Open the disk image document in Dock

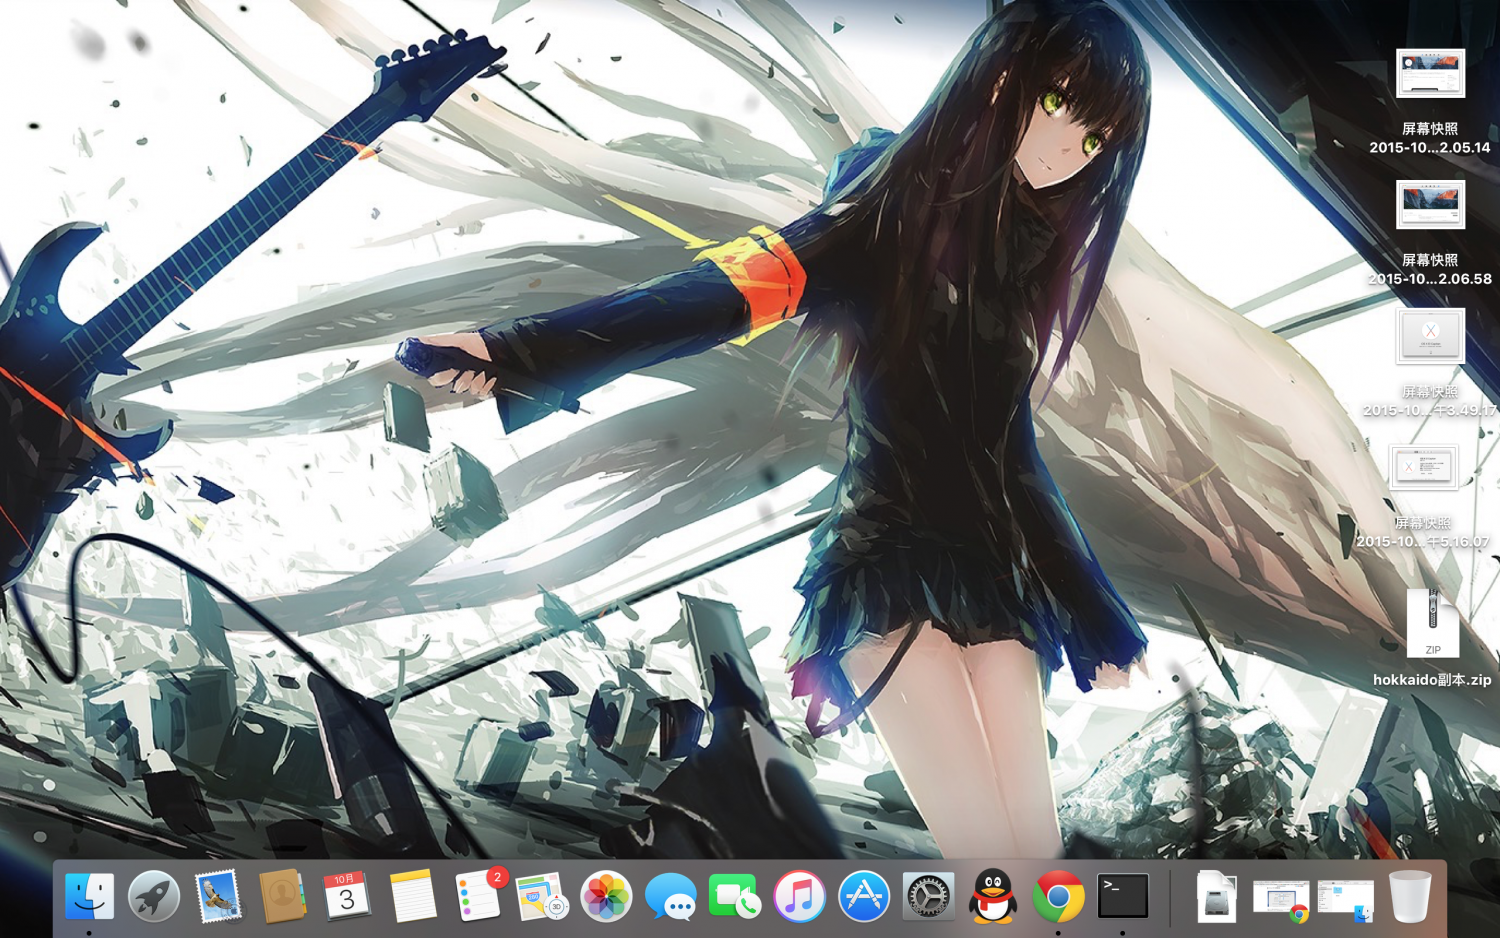pos(1217,896)
